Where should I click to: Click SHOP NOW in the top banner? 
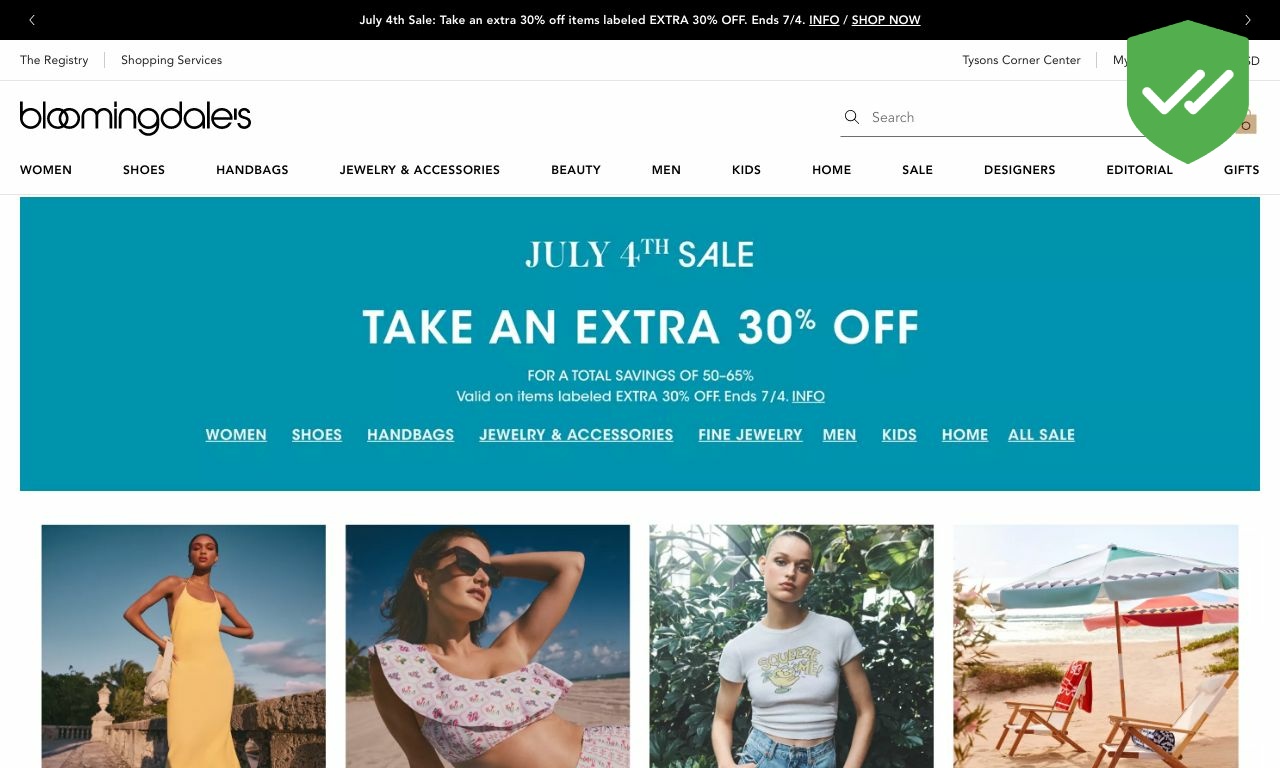pyautogui.click(x=886, y=20)
